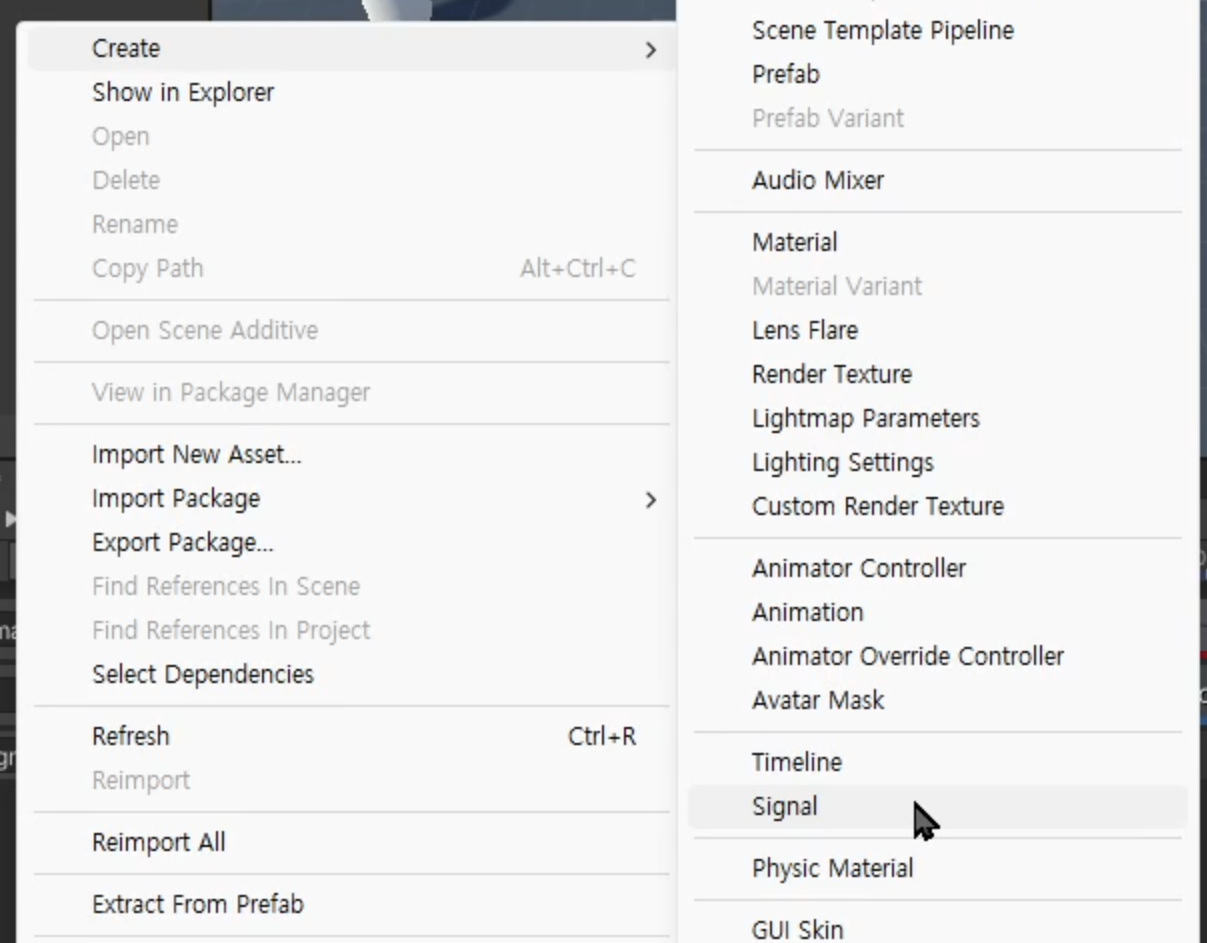
Task: Open Export Package… option
Action: click(182, 543)
